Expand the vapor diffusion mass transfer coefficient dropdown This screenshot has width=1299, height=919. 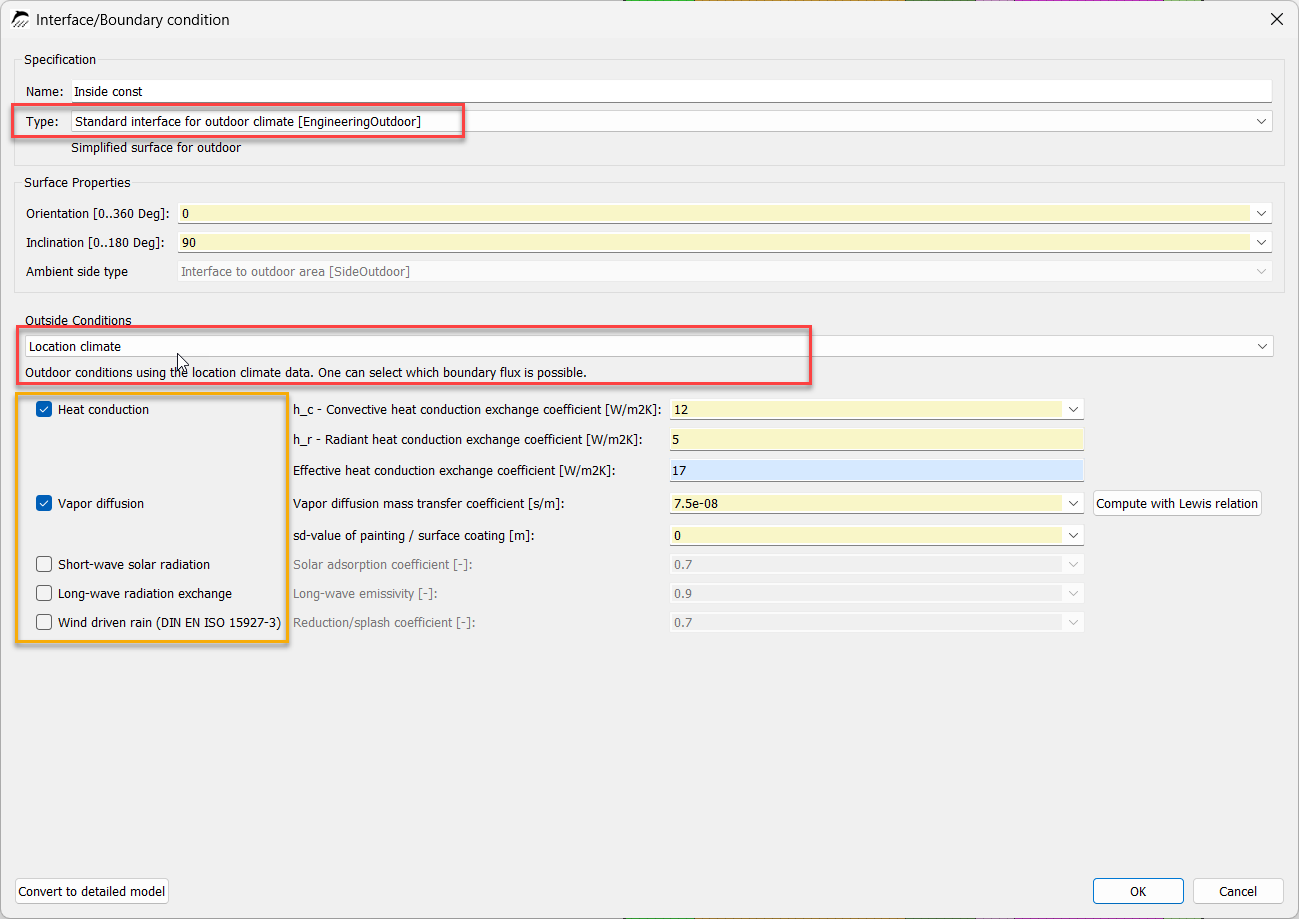coord(1073,503)
